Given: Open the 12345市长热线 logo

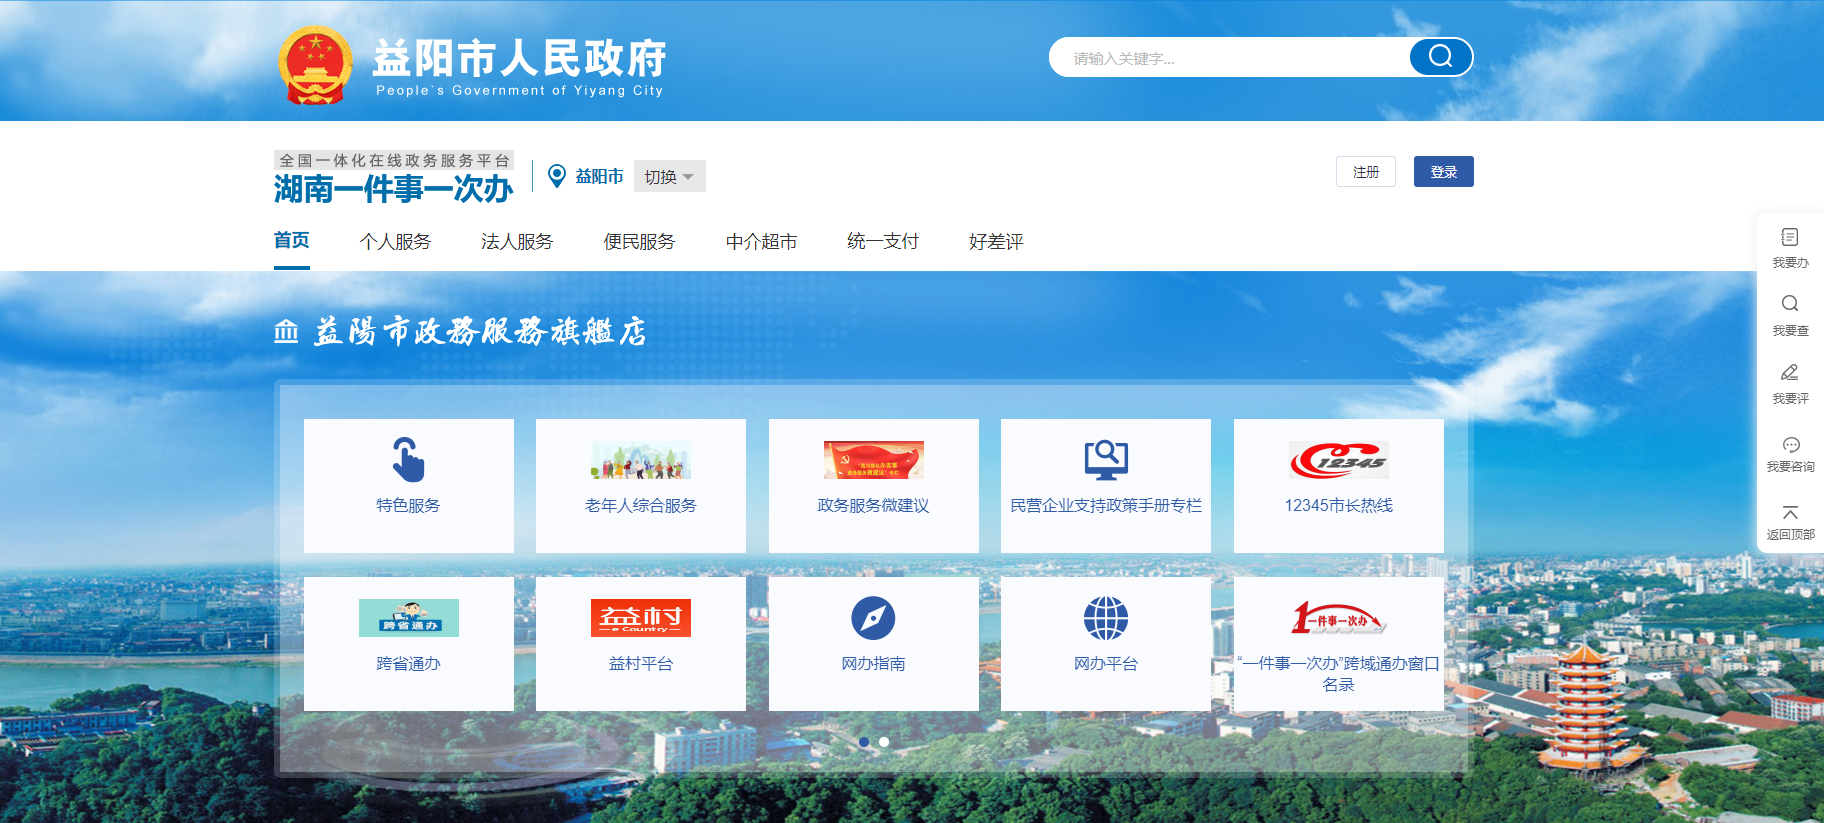Looking at the screenshot, I should click(1338, 460).
